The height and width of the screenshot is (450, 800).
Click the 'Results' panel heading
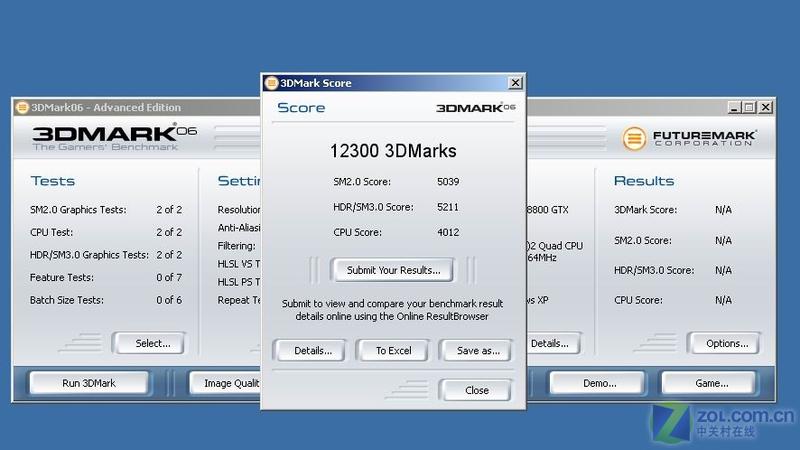tap(644, 181)
